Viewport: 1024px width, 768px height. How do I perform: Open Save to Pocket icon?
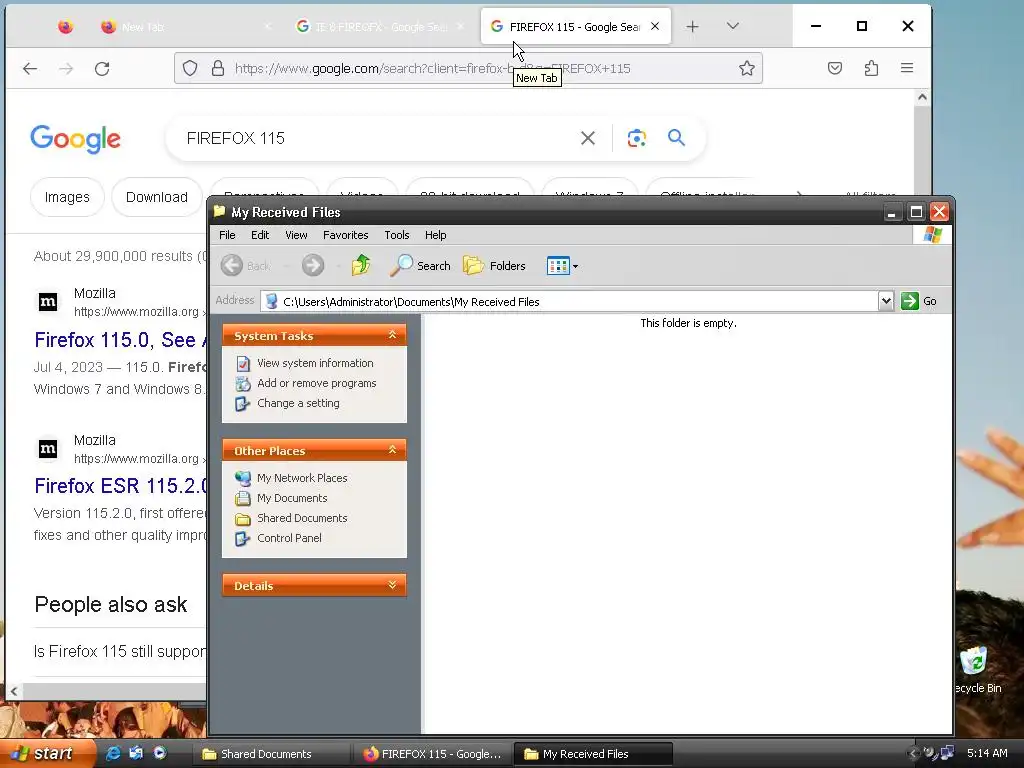(x=835, y=69)
